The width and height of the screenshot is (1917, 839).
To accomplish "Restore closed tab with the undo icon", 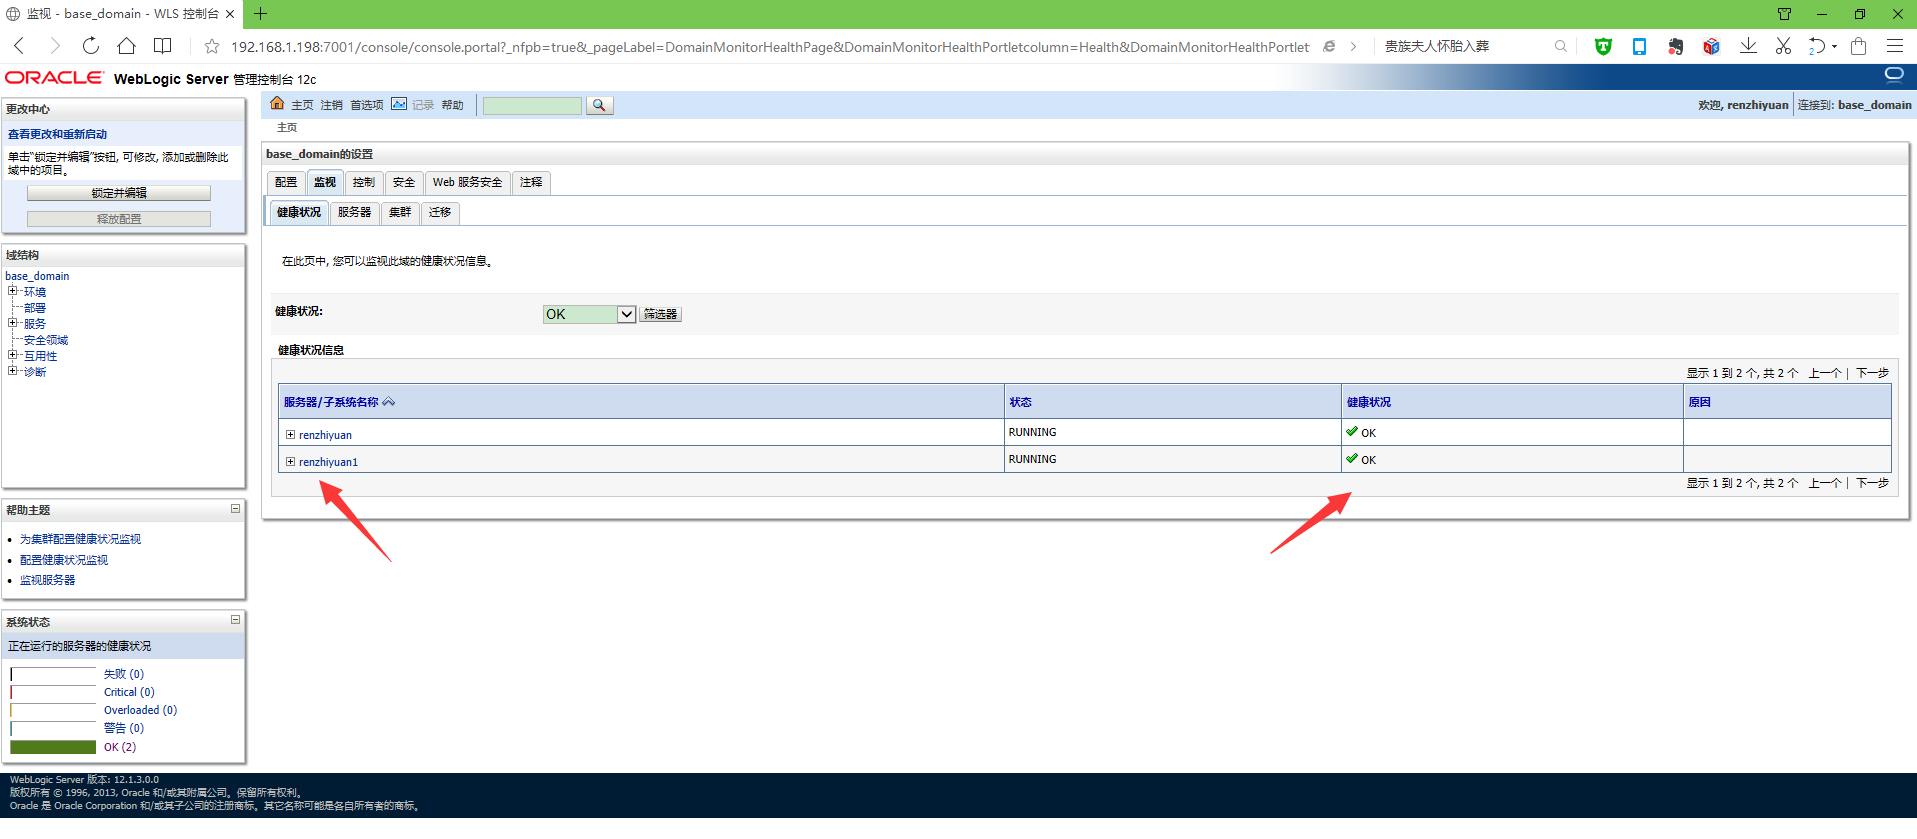I will [x=1817, y=46].
